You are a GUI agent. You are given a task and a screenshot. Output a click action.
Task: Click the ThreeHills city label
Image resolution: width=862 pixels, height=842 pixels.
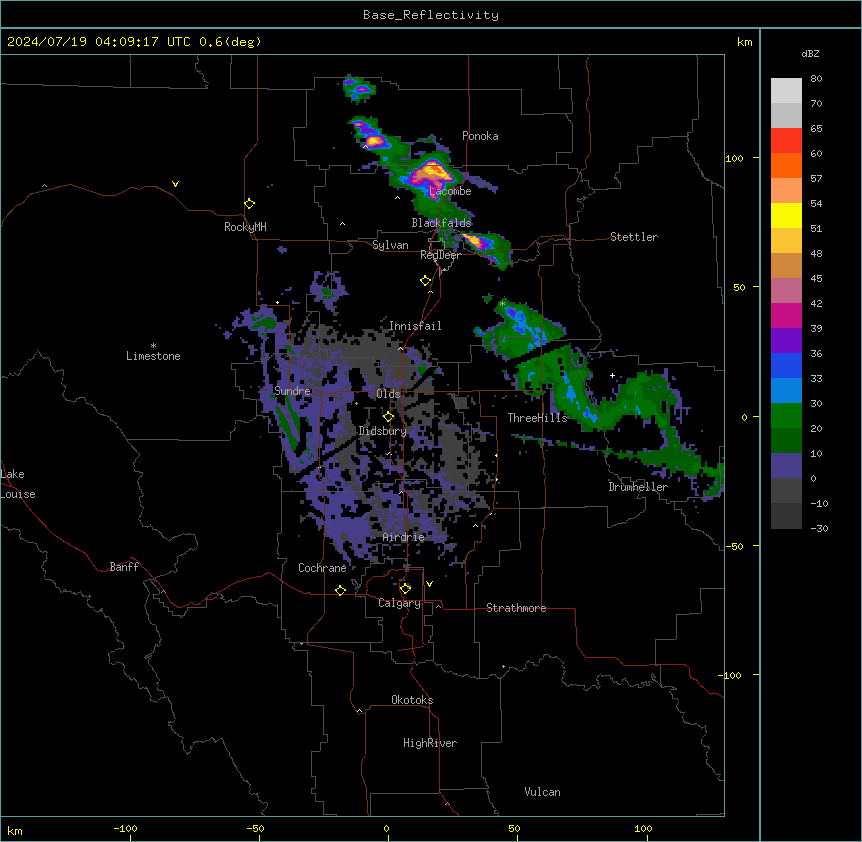[537, 418]
